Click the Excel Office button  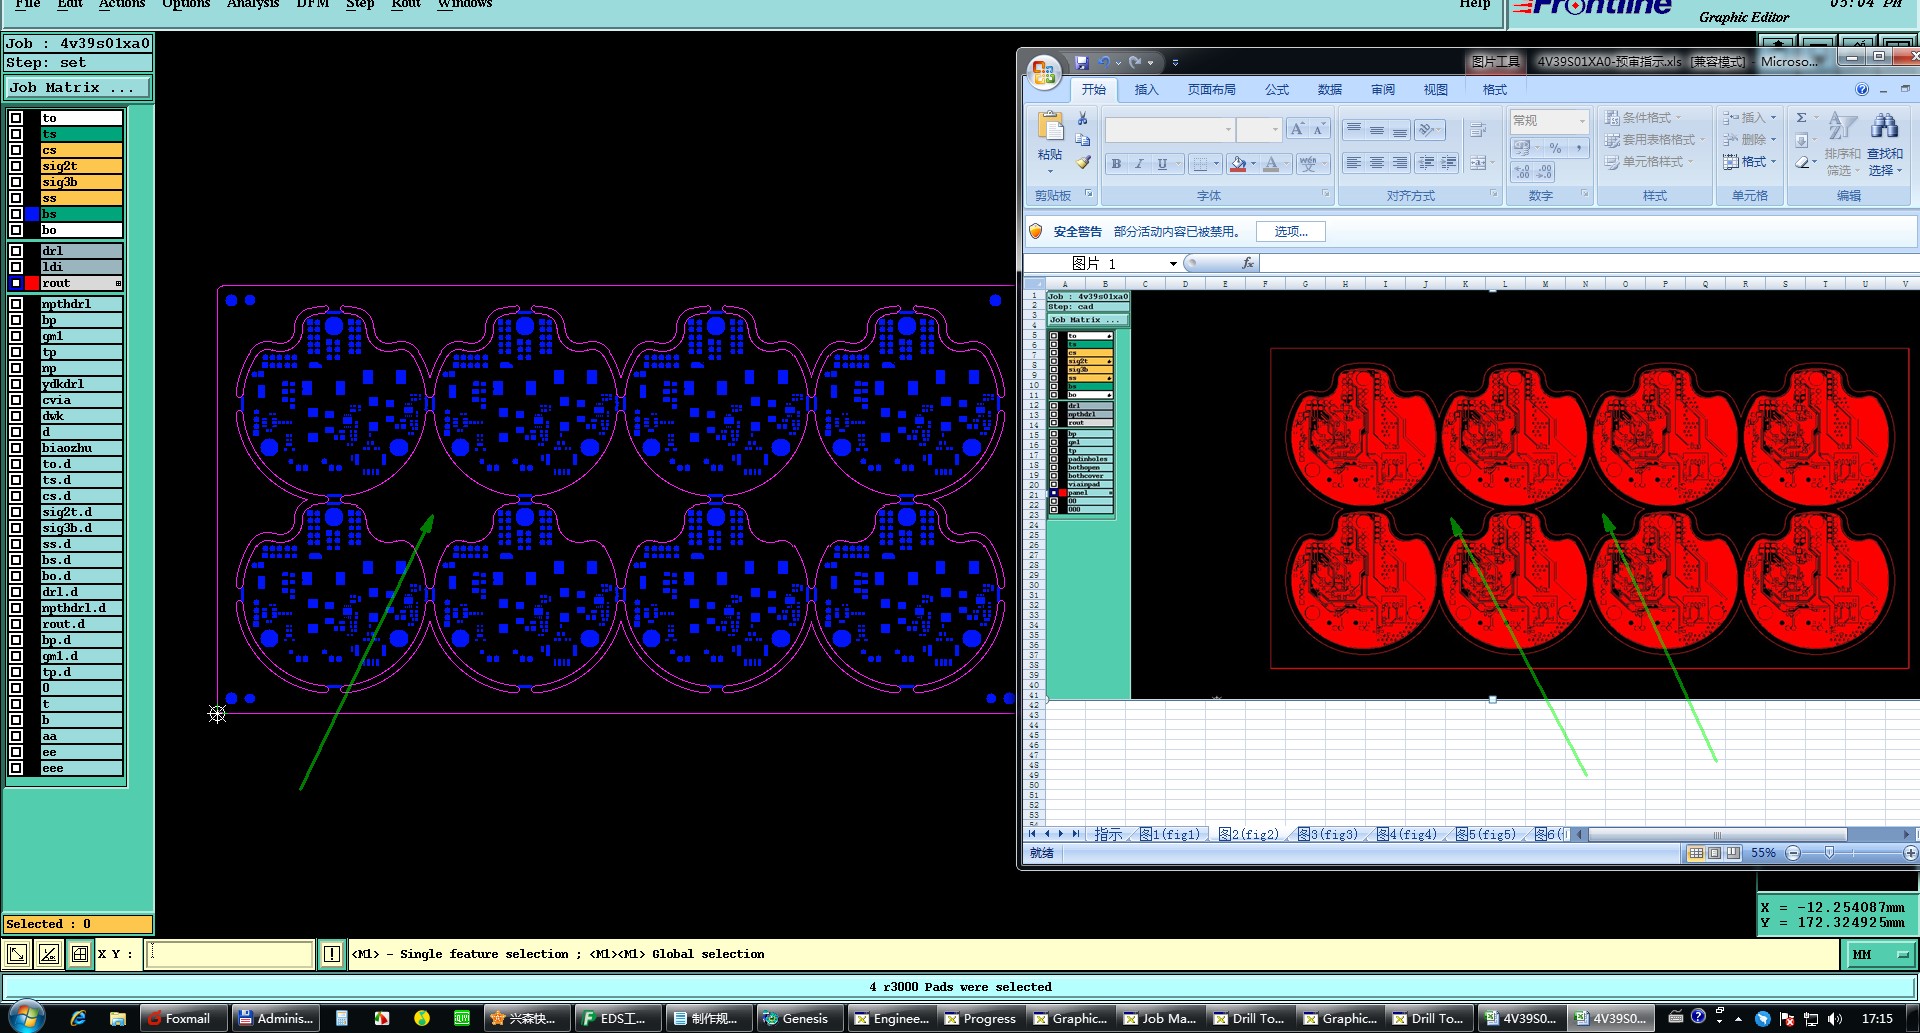[x=1043, y=72]
